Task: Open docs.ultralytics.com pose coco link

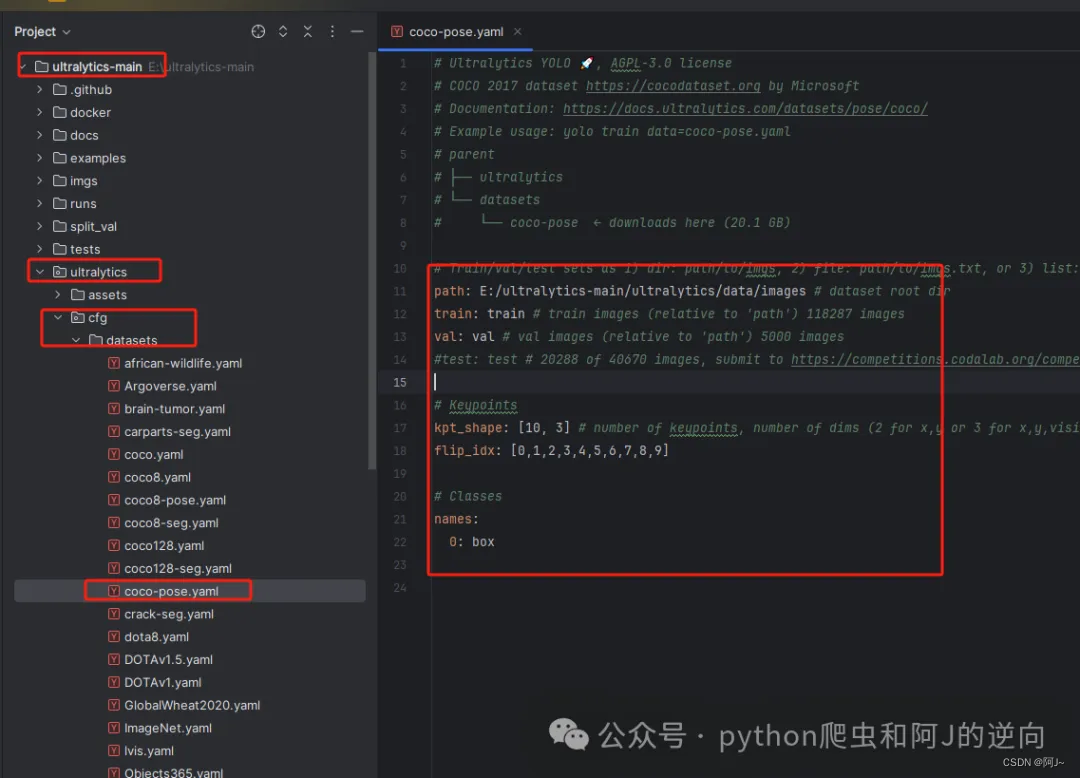Action: 745,109
